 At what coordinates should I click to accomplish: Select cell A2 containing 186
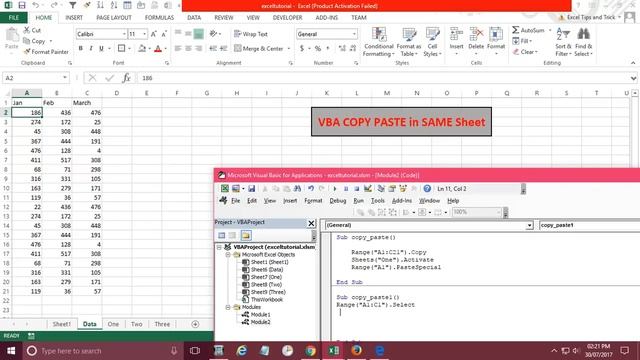coord(27,112)
